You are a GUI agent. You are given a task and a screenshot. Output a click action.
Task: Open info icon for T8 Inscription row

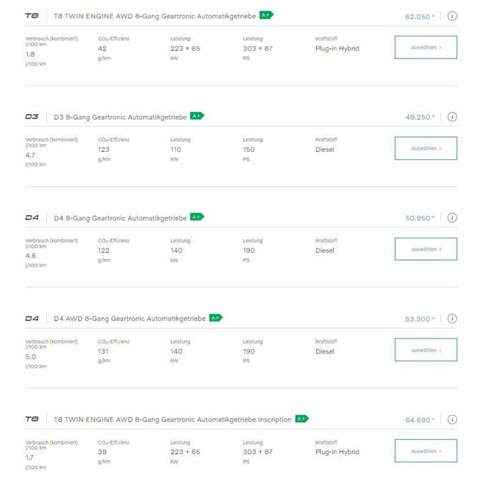tap(452, 419)
